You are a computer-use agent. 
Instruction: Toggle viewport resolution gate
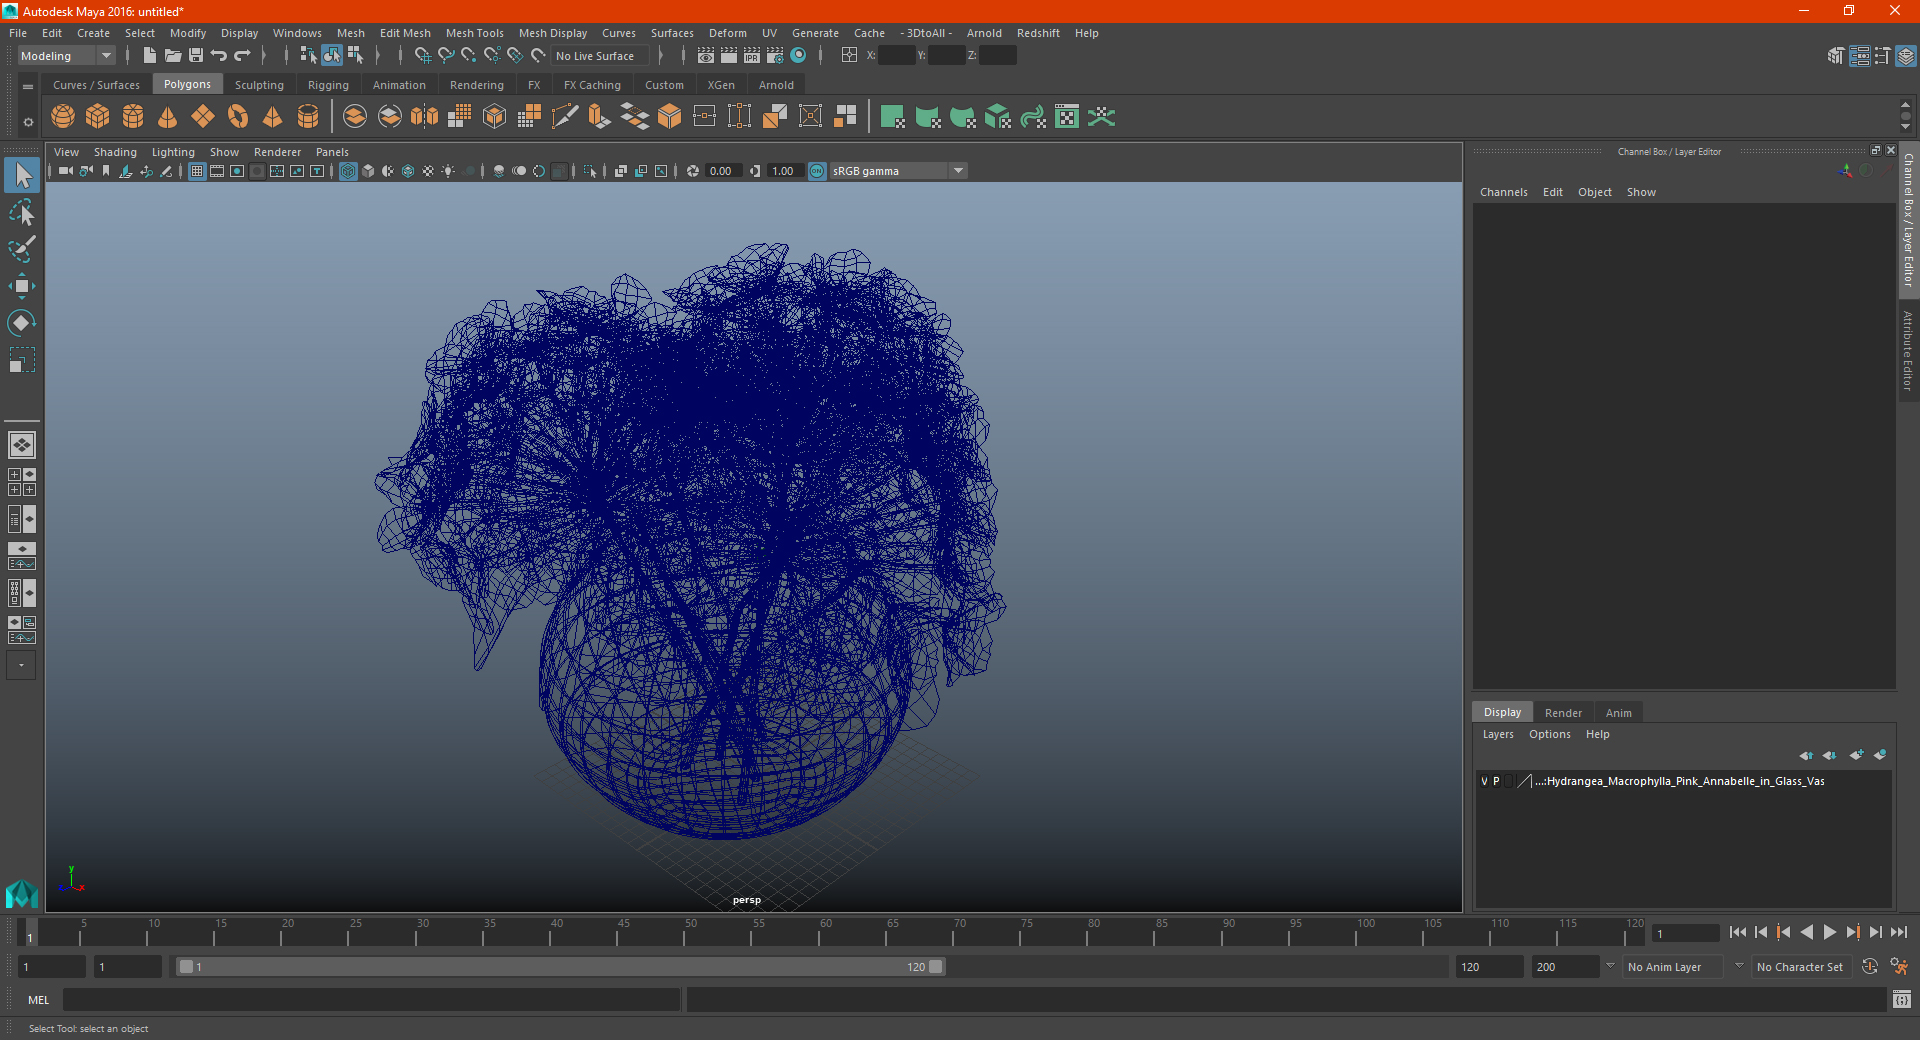tap(237, 171)
